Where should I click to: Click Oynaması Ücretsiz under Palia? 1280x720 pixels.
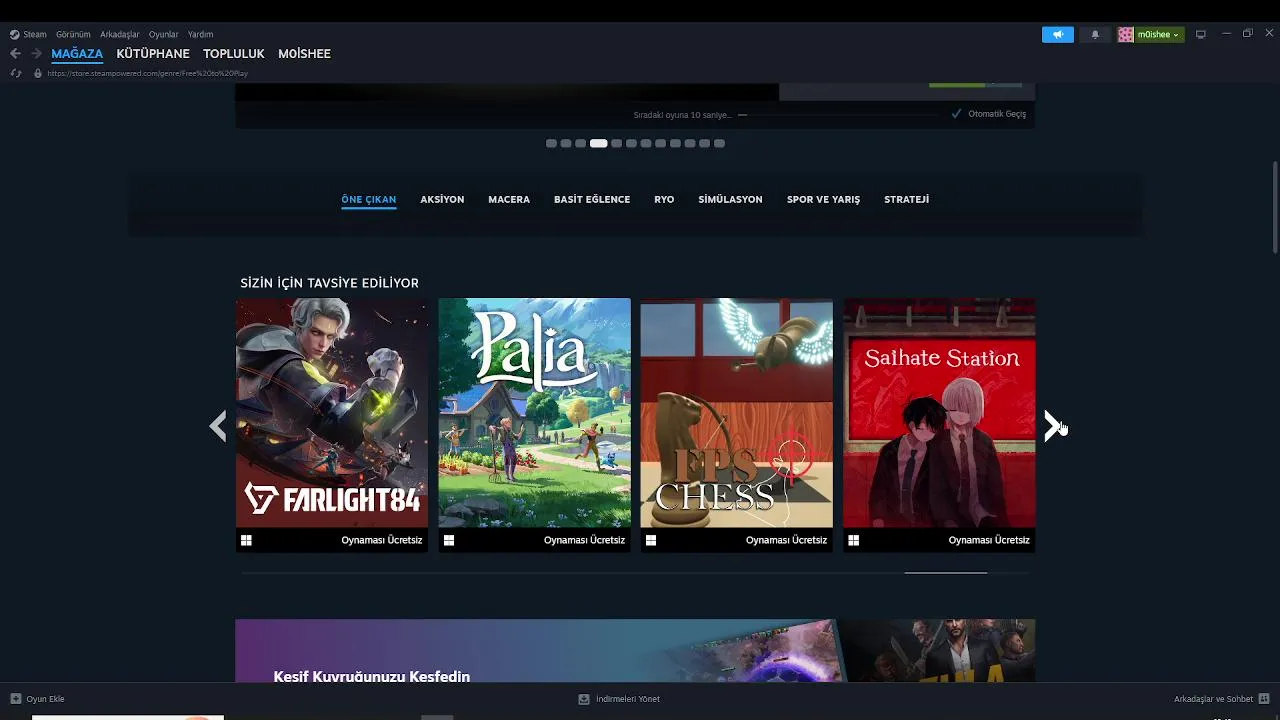pyautogui.click(x=584, y=540)
